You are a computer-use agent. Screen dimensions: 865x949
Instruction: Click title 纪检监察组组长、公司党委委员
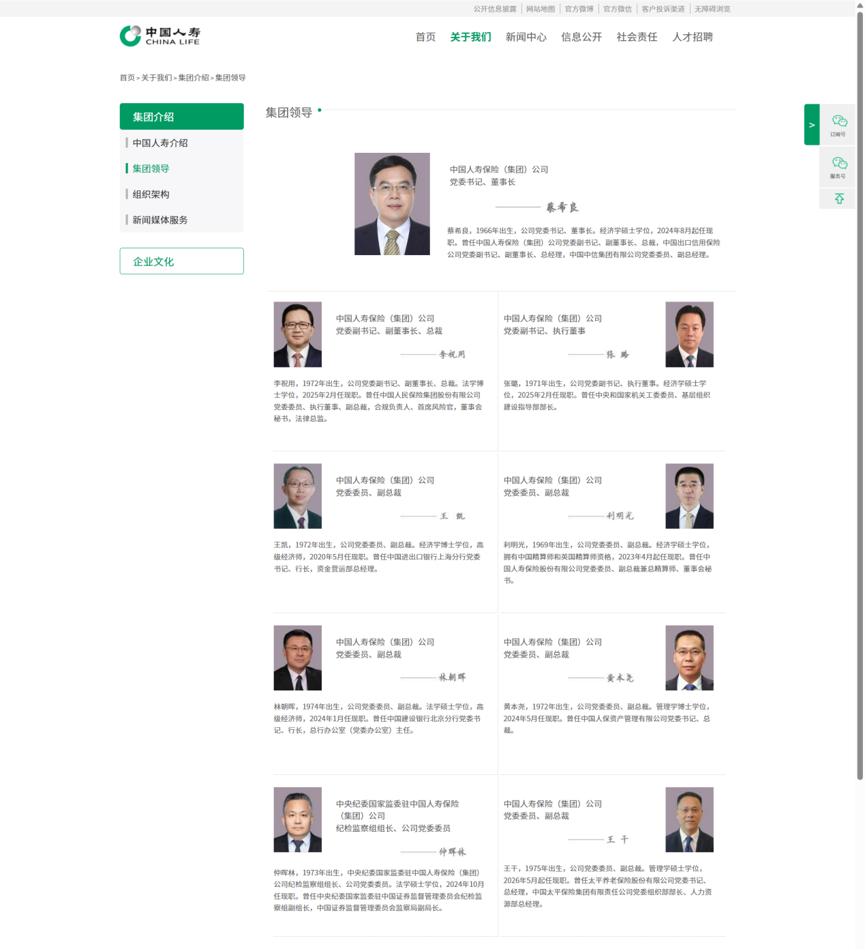[393, 828]
